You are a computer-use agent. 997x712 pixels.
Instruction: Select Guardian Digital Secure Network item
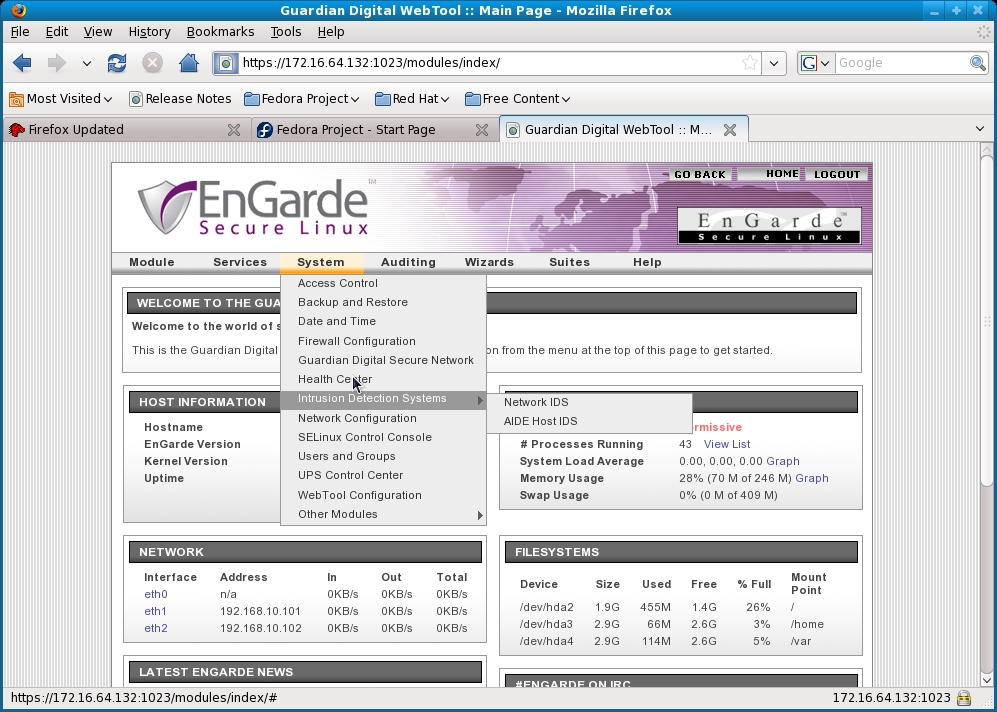383,360
